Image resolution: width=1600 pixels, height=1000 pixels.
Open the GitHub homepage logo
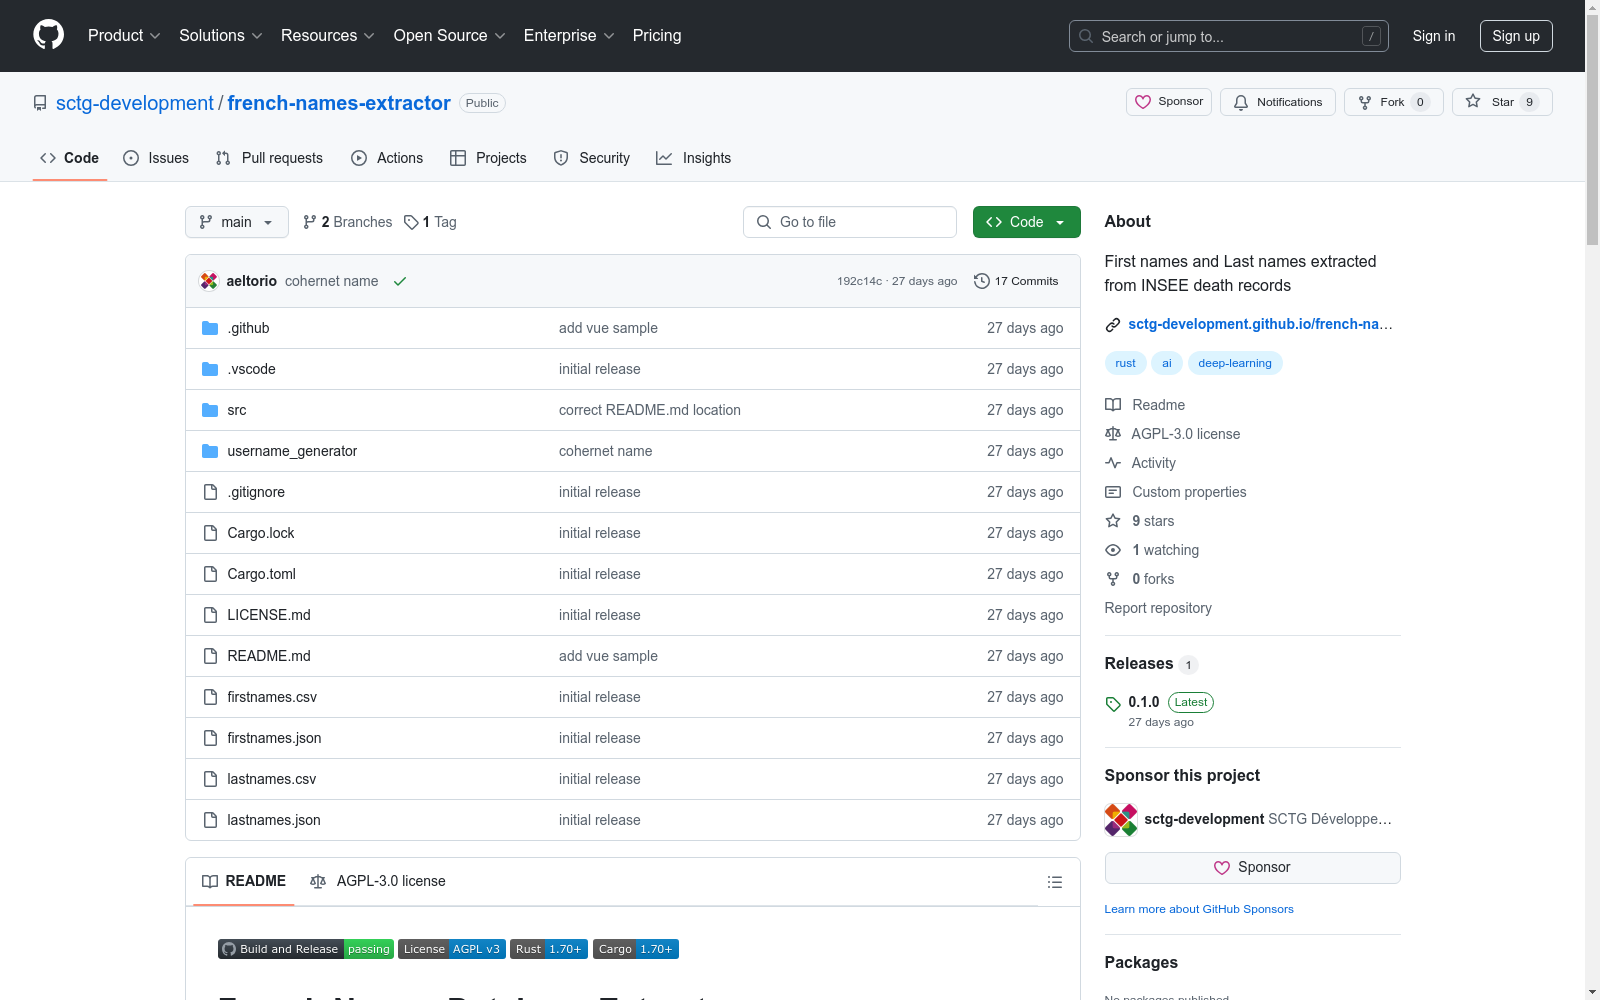[x=48, y=35]
